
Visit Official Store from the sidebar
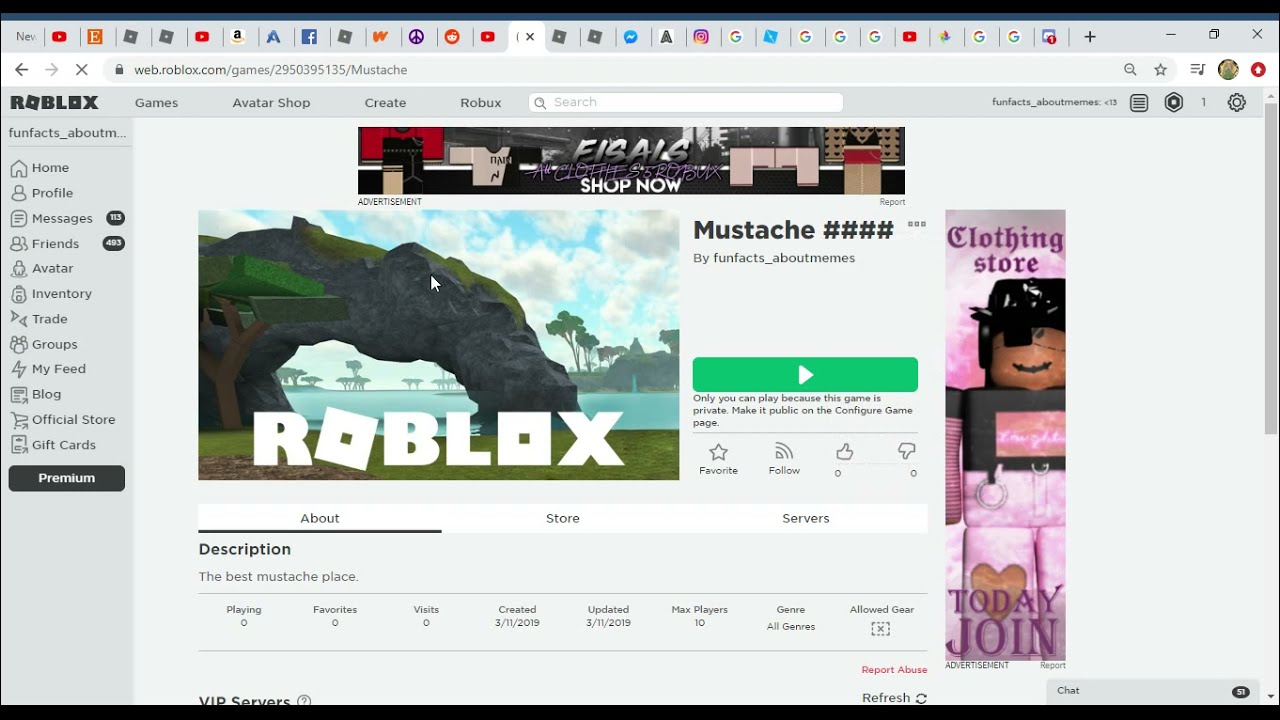pos(63,420)
